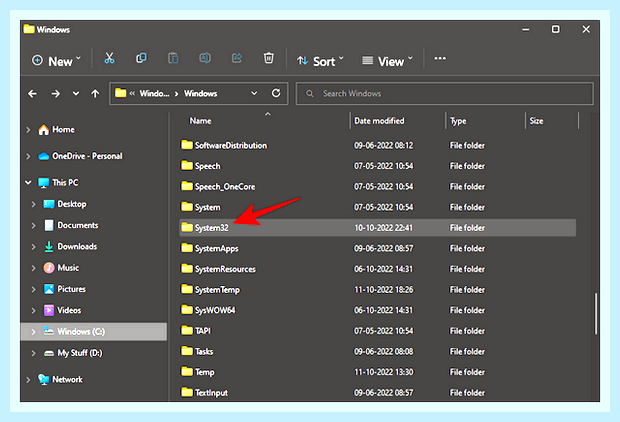Collapse the This PC tree node

(28, 183)
